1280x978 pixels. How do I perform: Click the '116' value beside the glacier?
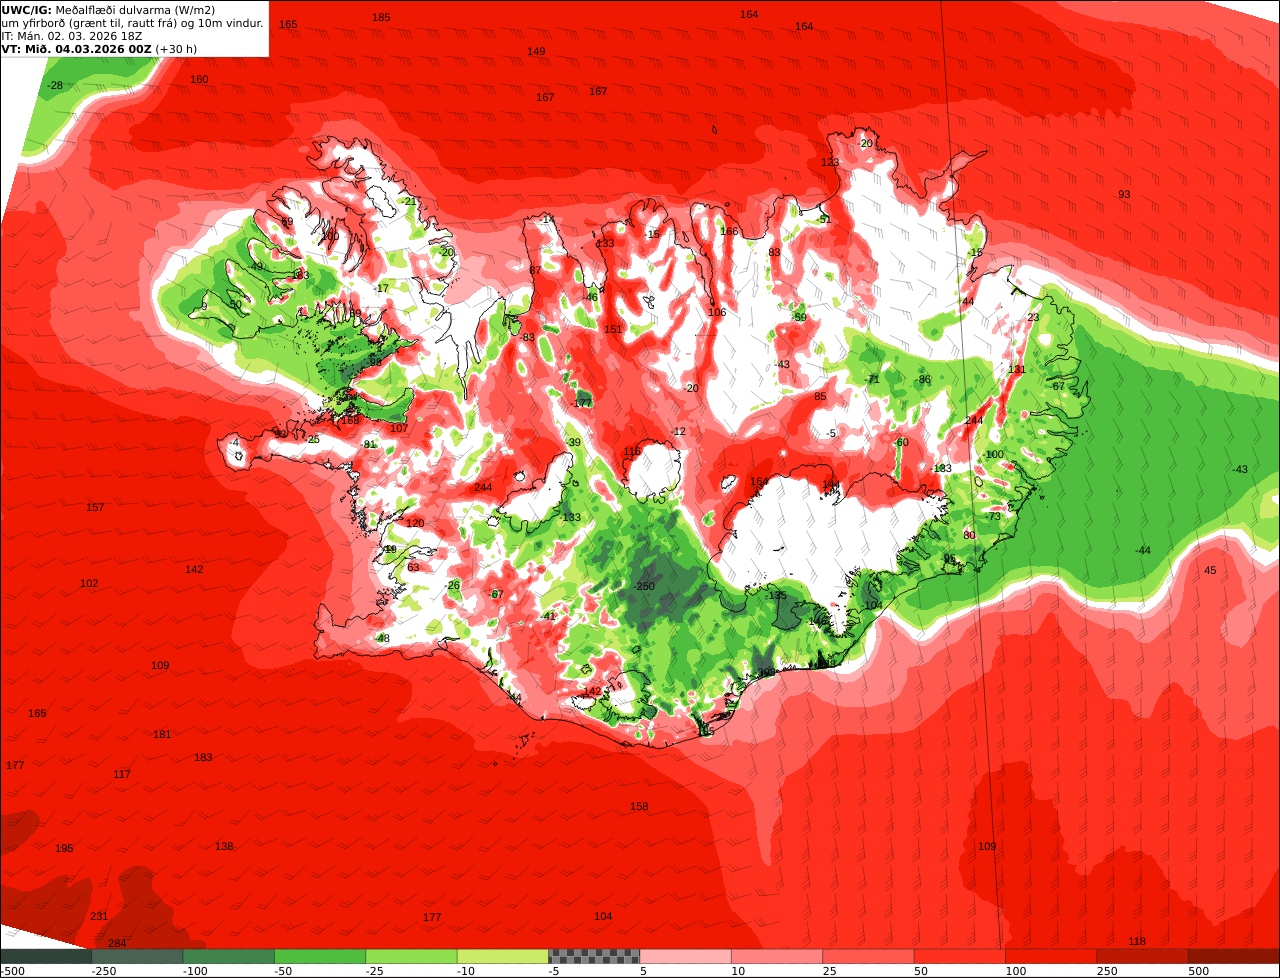(x=632, y=451)
